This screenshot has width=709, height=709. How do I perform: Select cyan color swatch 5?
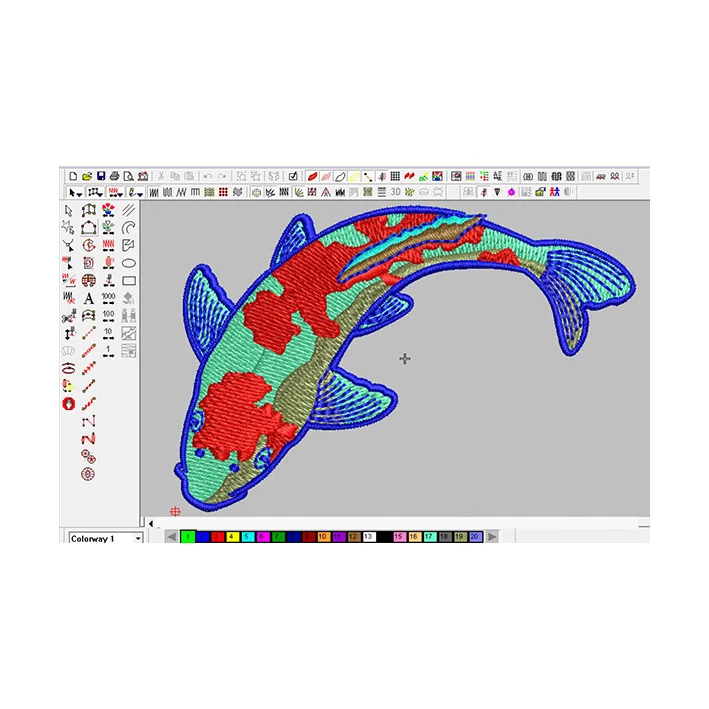[247, 537]
